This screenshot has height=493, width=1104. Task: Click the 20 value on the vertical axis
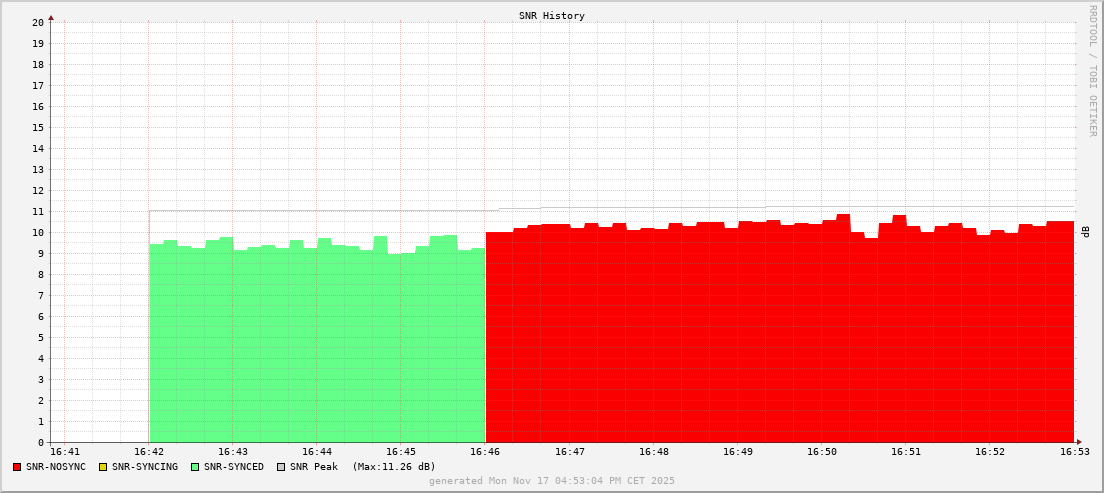coord(38,22)
